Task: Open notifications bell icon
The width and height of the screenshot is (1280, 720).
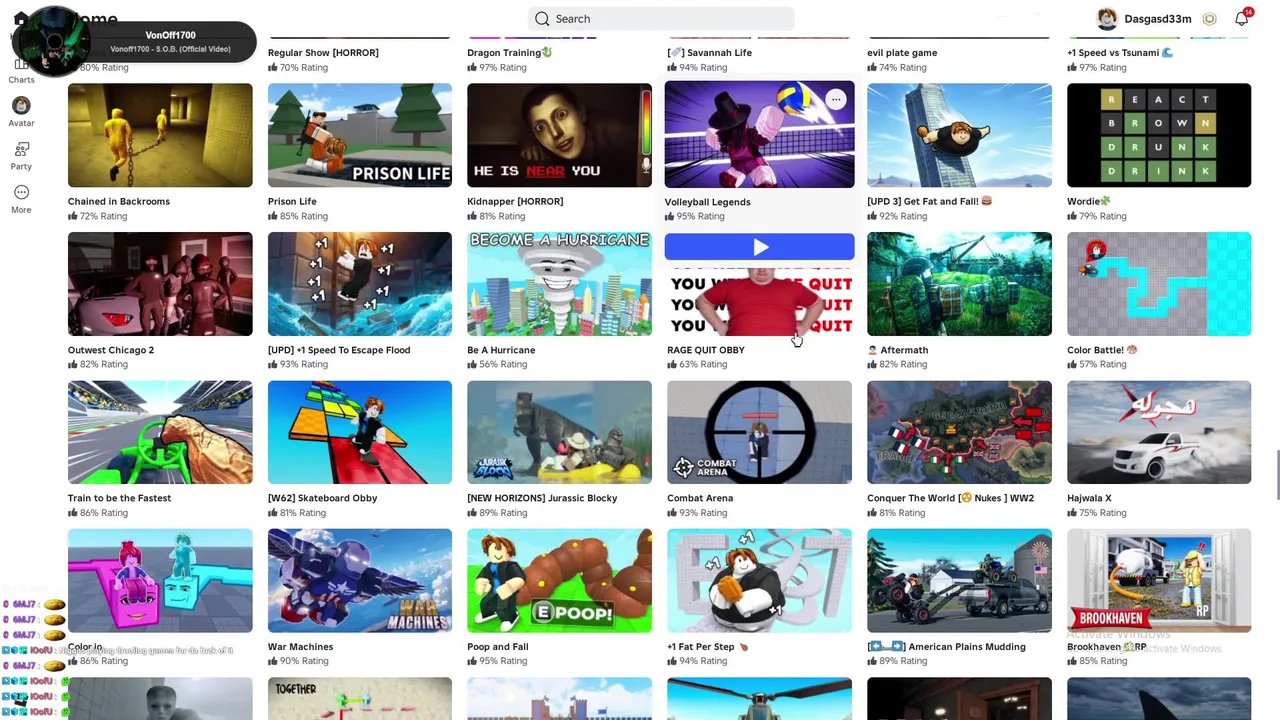Action: point(1242,18)
